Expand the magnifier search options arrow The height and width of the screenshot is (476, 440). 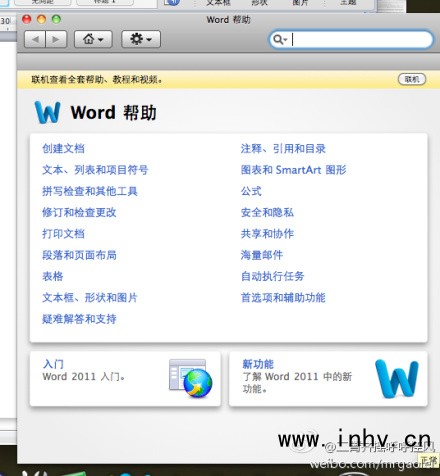280,40
